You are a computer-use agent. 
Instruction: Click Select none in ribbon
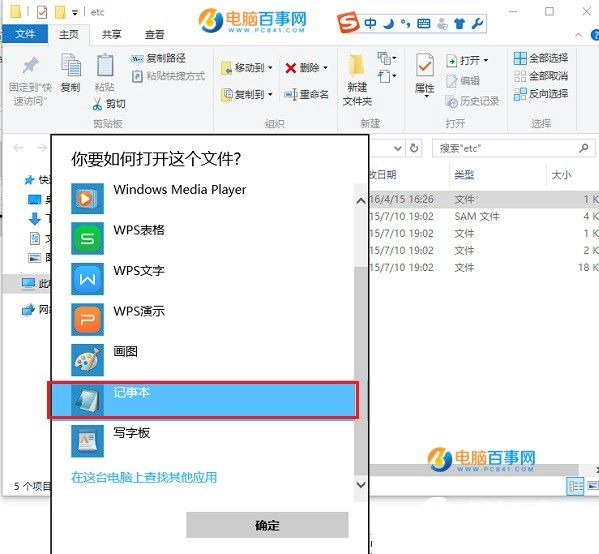coord(541,76)
